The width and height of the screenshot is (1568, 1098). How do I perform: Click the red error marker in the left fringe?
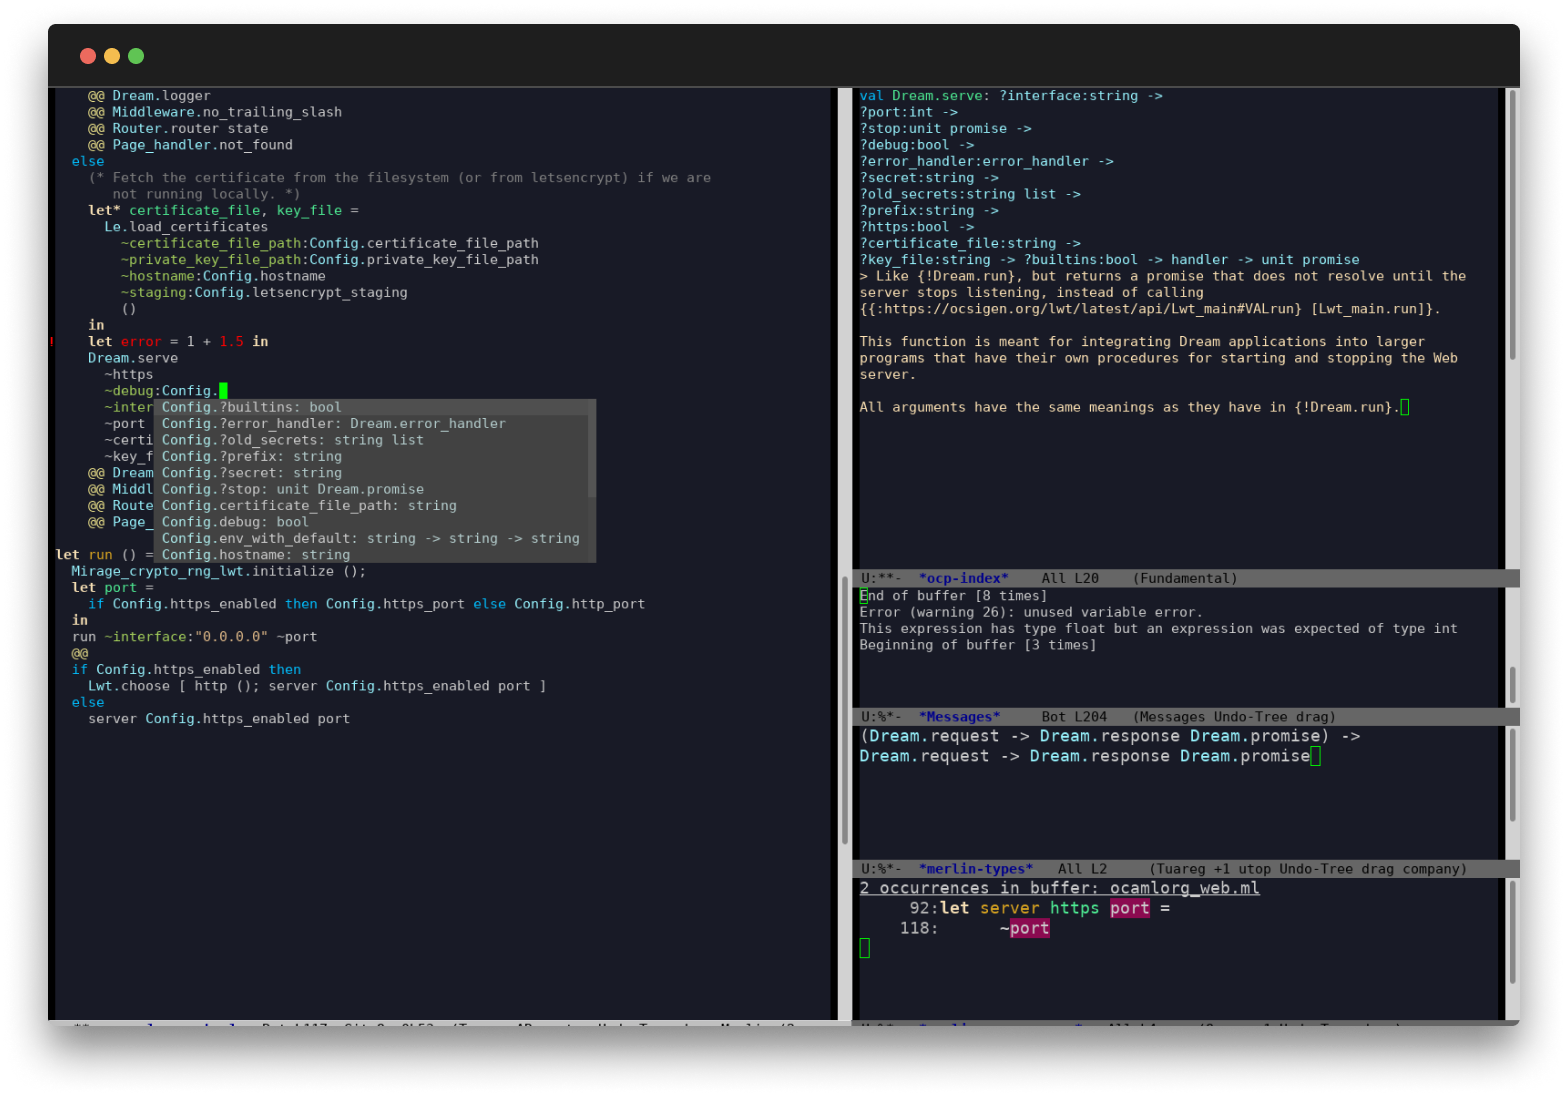[52, 342]
